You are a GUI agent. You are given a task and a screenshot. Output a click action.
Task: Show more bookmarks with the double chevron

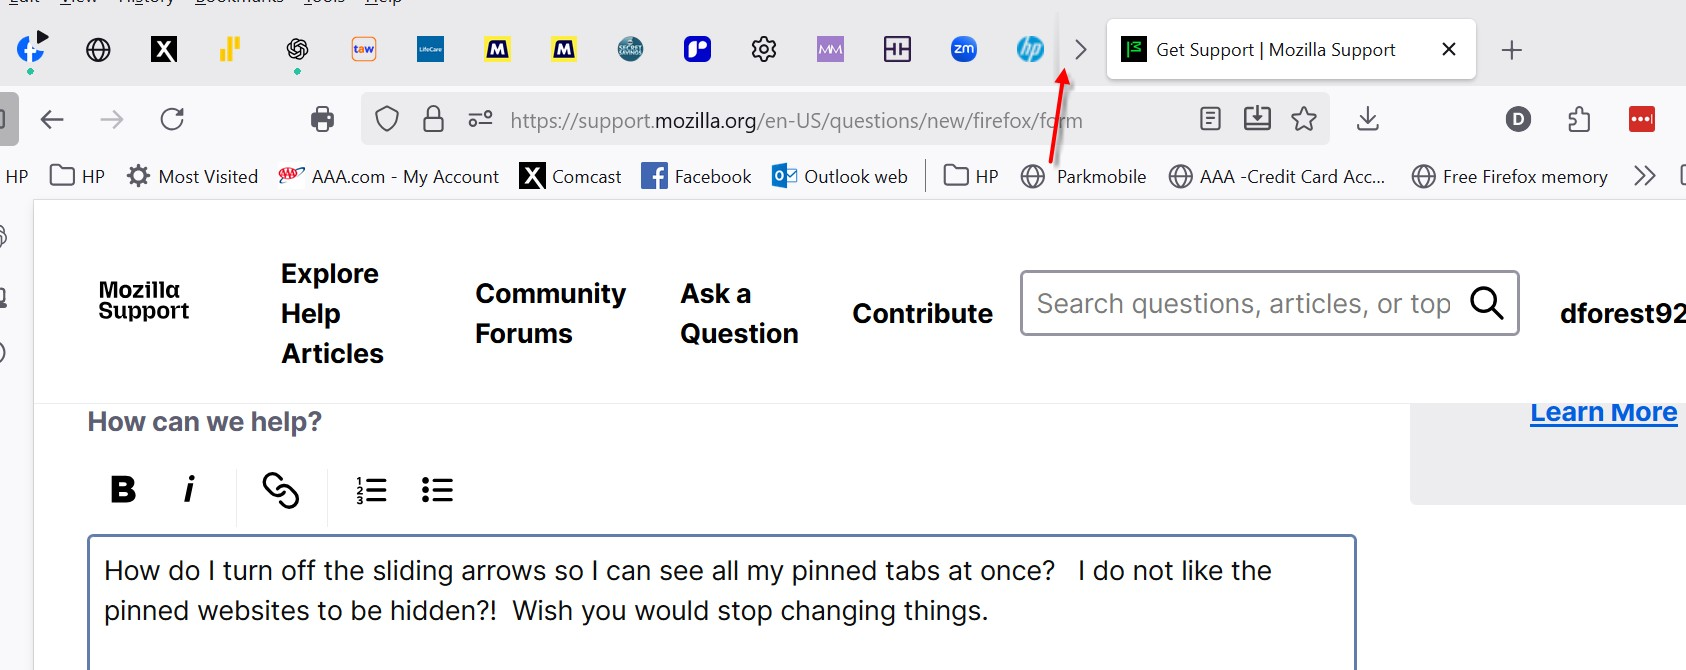1644,177
